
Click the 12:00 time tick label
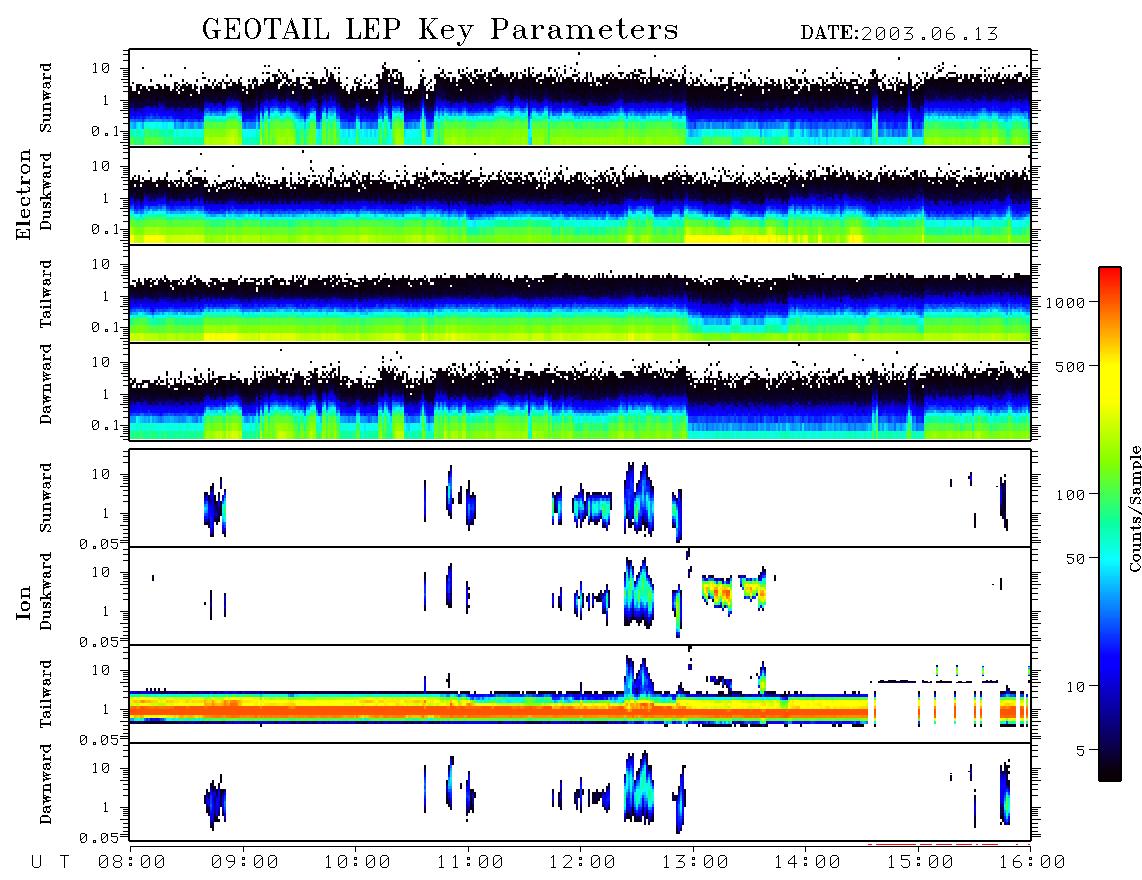tap(582, 862)
